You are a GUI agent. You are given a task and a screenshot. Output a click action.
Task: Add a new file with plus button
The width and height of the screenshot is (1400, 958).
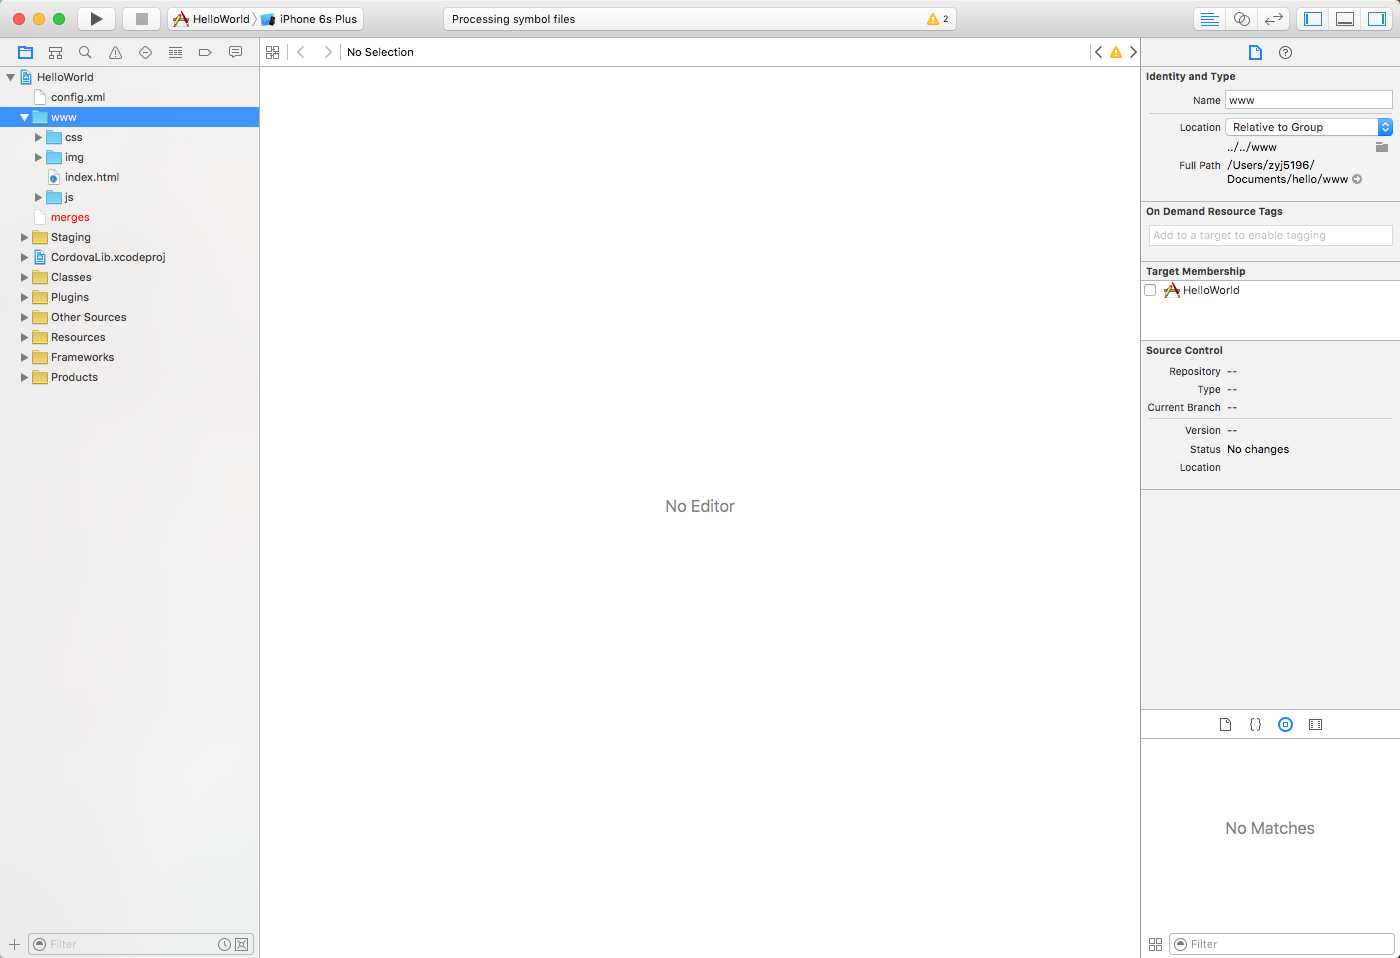coord(14,944)
